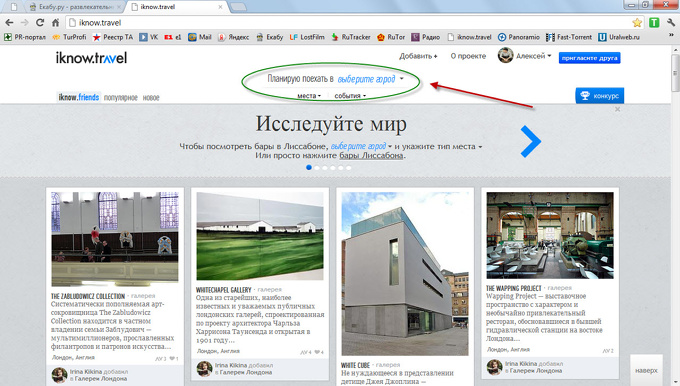680x386 pixels.
Task: Open RuTor bookmark
Action: [x=391, y=37]
